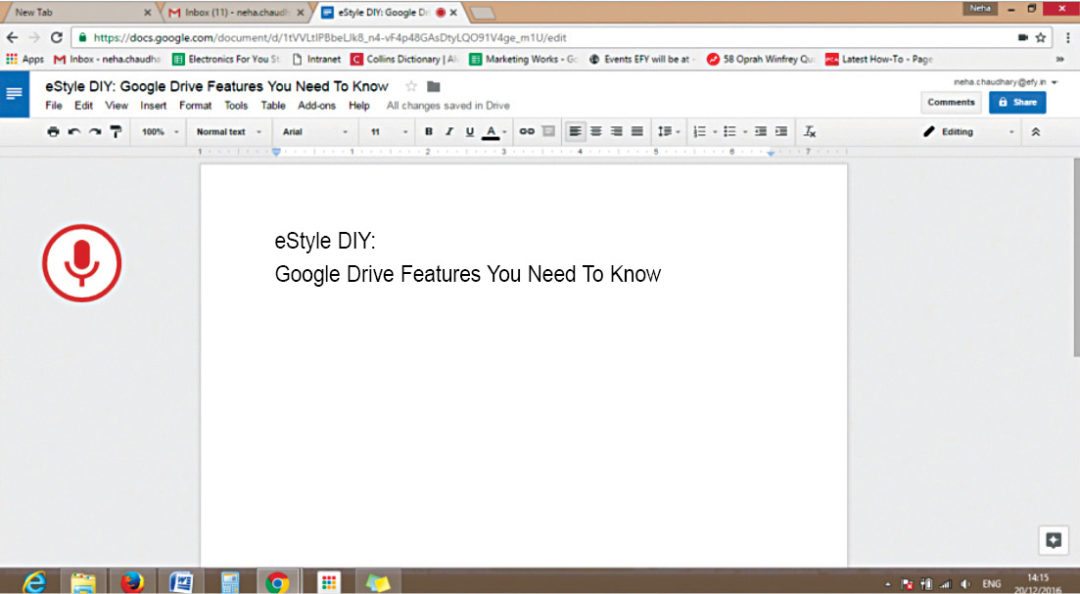1080x594 pixels.
Task: Open the Insert menu
Action: 153,106
